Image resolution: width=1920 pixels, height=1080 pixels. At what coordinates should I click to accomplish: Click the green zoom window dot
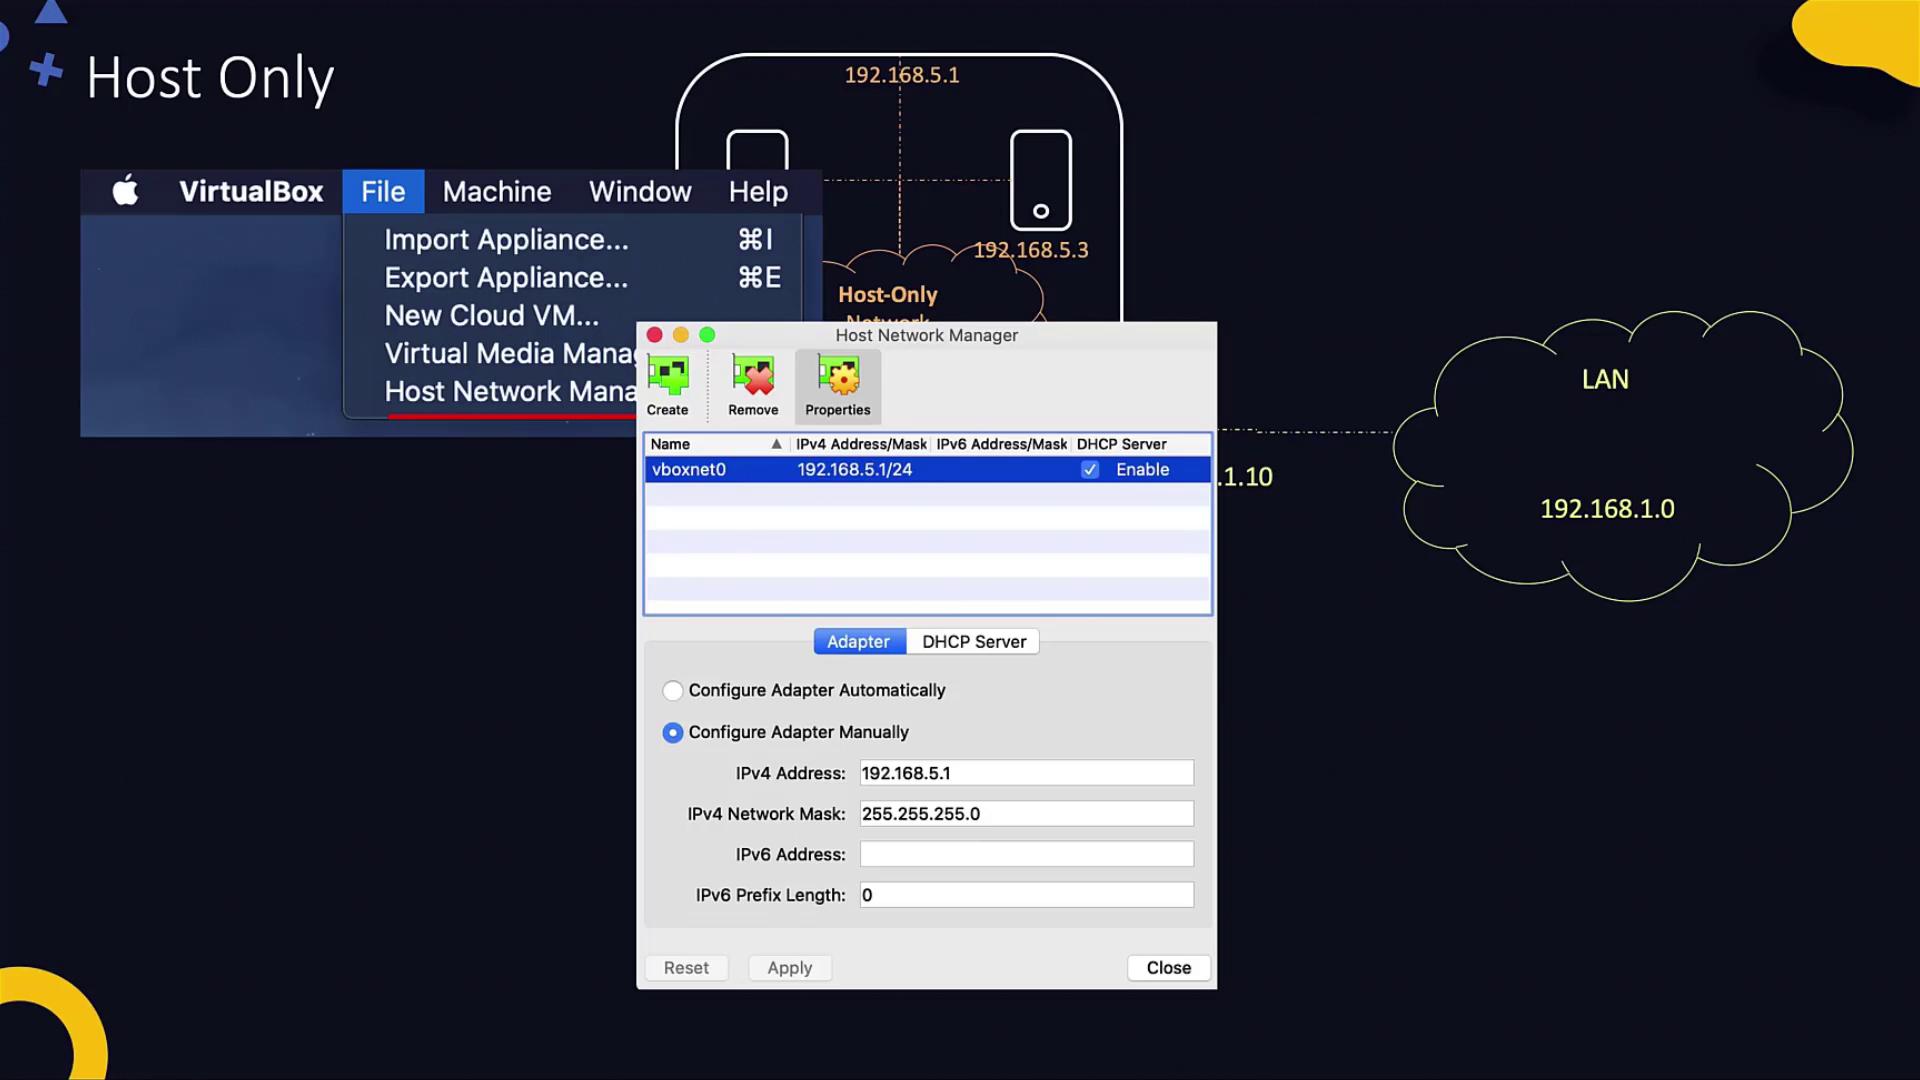(x=707, y=335)
